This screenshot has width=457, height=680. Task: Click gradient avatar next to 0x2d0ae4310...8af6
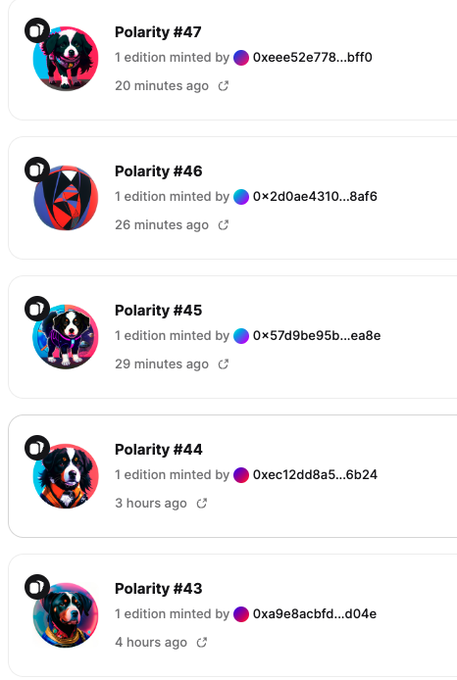pos(241,196)
